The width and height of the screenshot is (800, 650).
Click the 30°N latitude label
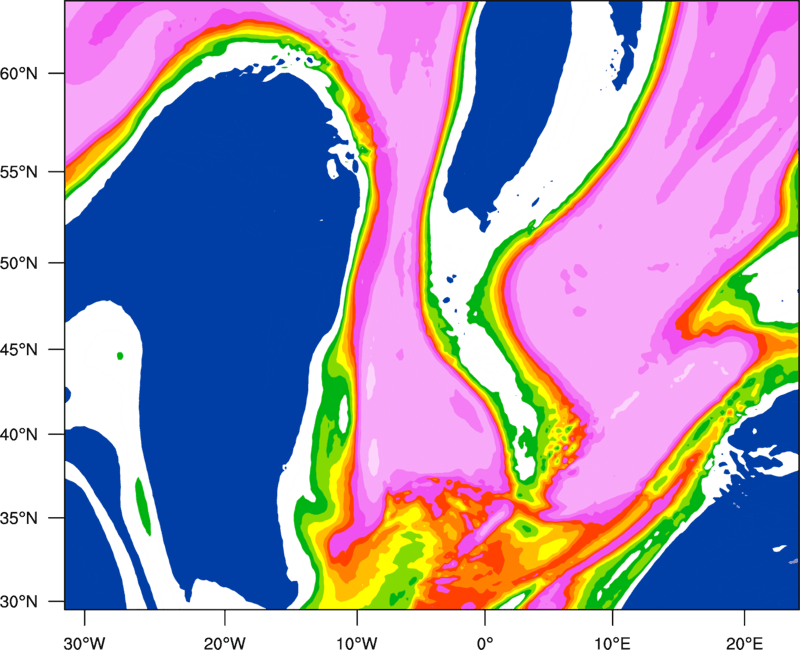[19, 602]
